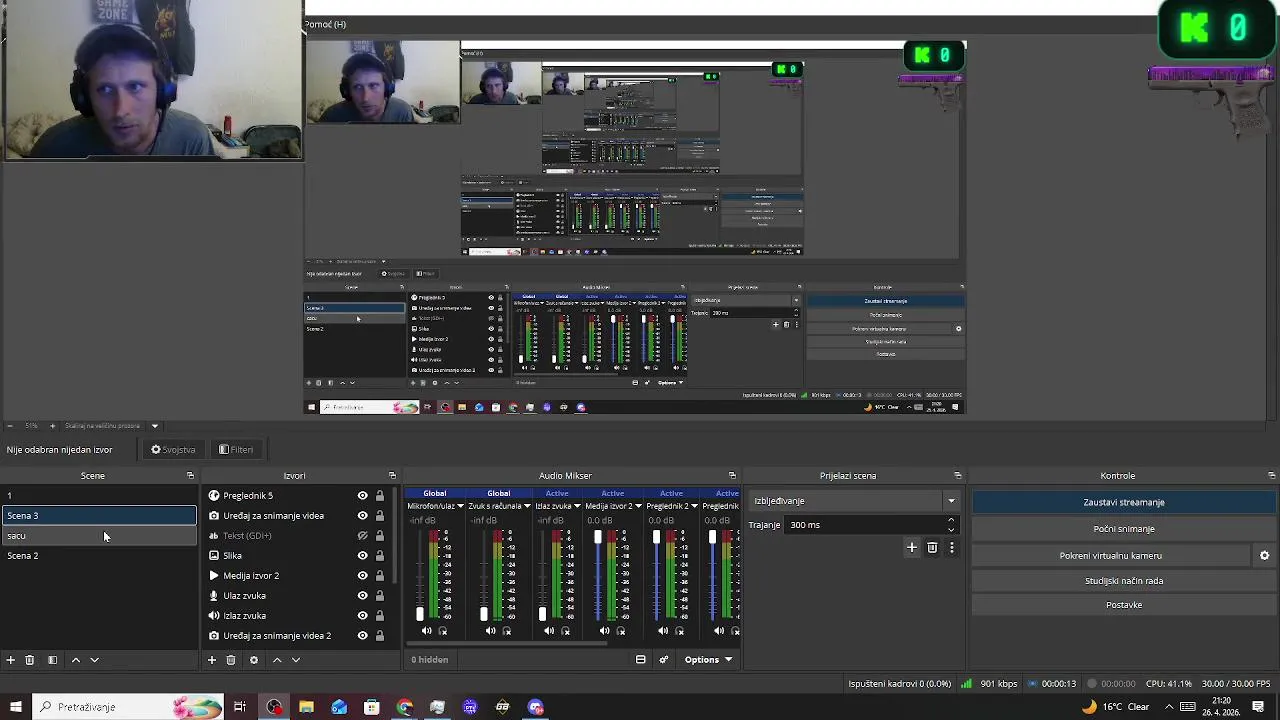Undock the Kontrole panel icon
This screenshot has width=1280, height=720.
(x=1272, y=476)
